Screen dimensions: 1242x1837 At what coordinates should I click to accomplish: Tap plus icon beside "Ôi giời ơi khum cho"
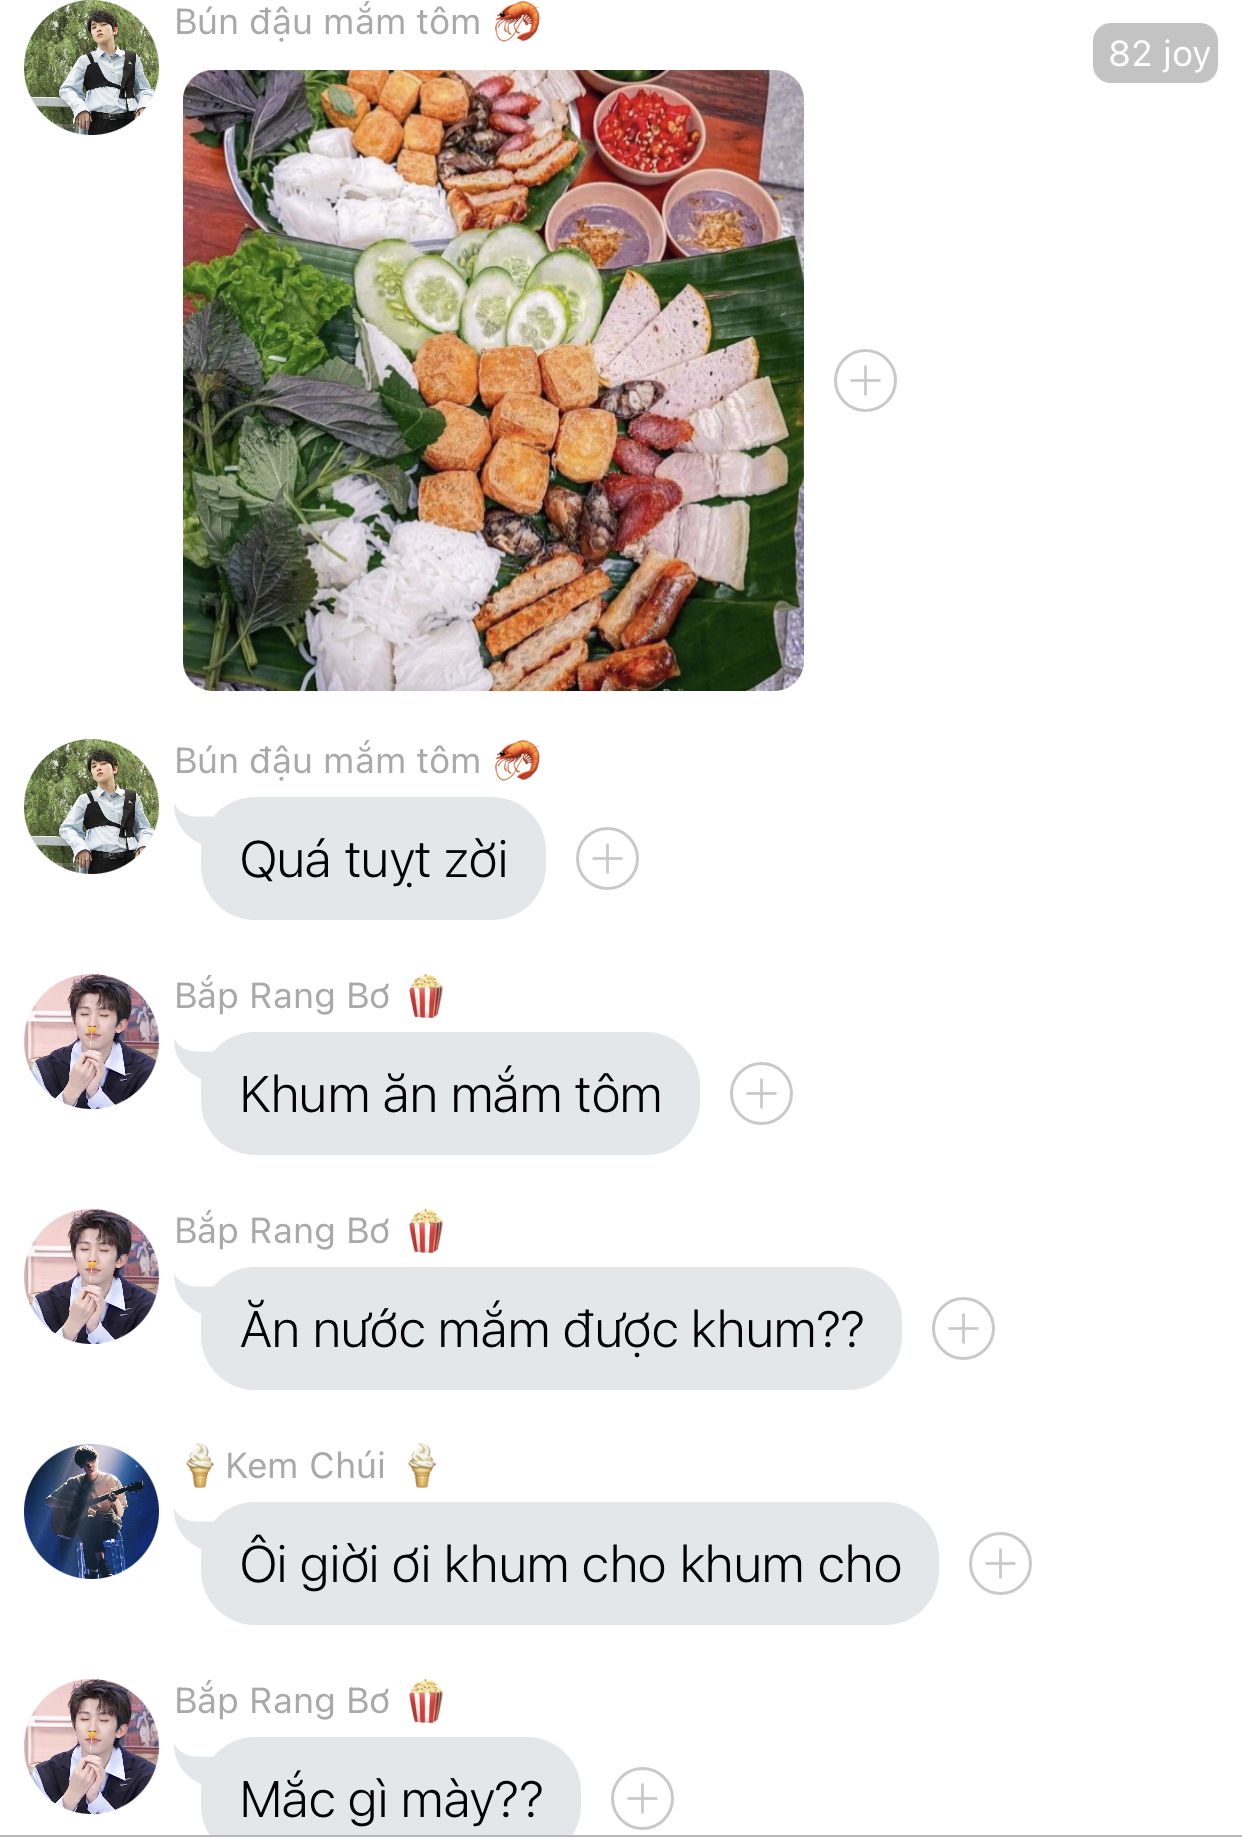(1000, 1563)
